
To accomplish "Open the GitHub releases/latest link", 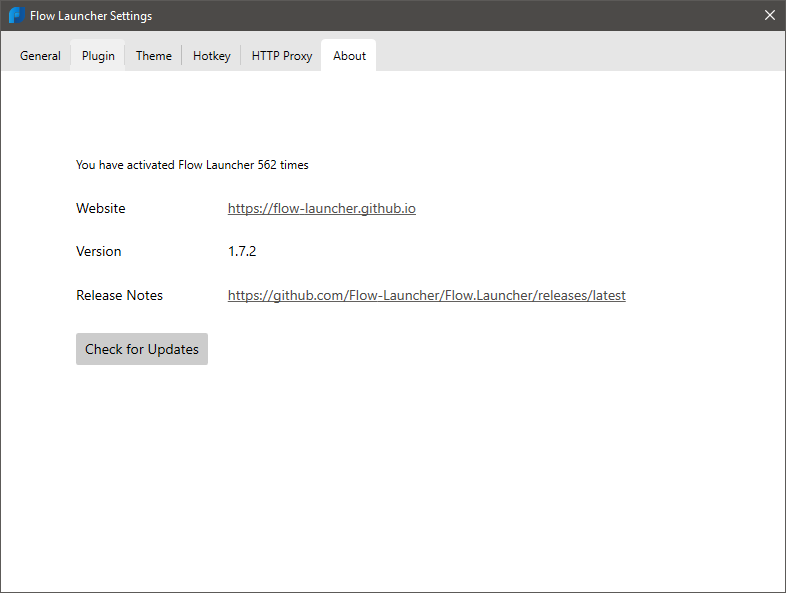I will pos(427,296).
